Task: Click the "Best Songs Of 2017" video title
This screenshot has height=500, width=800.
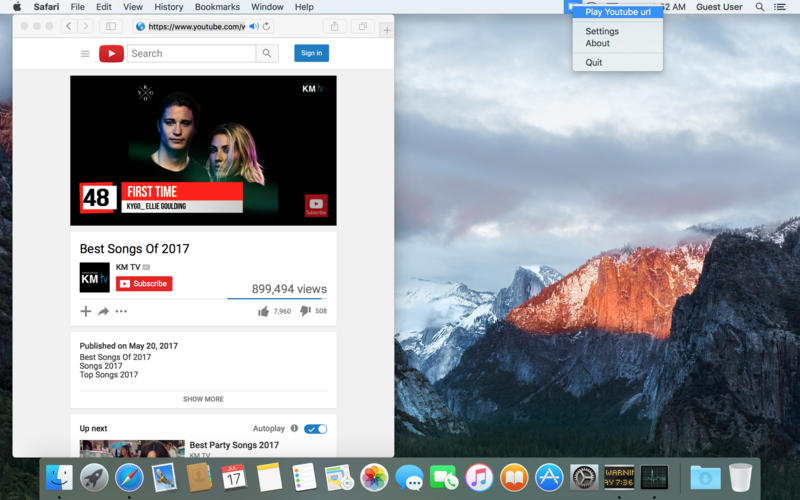Action: click(x=134, y=248)
